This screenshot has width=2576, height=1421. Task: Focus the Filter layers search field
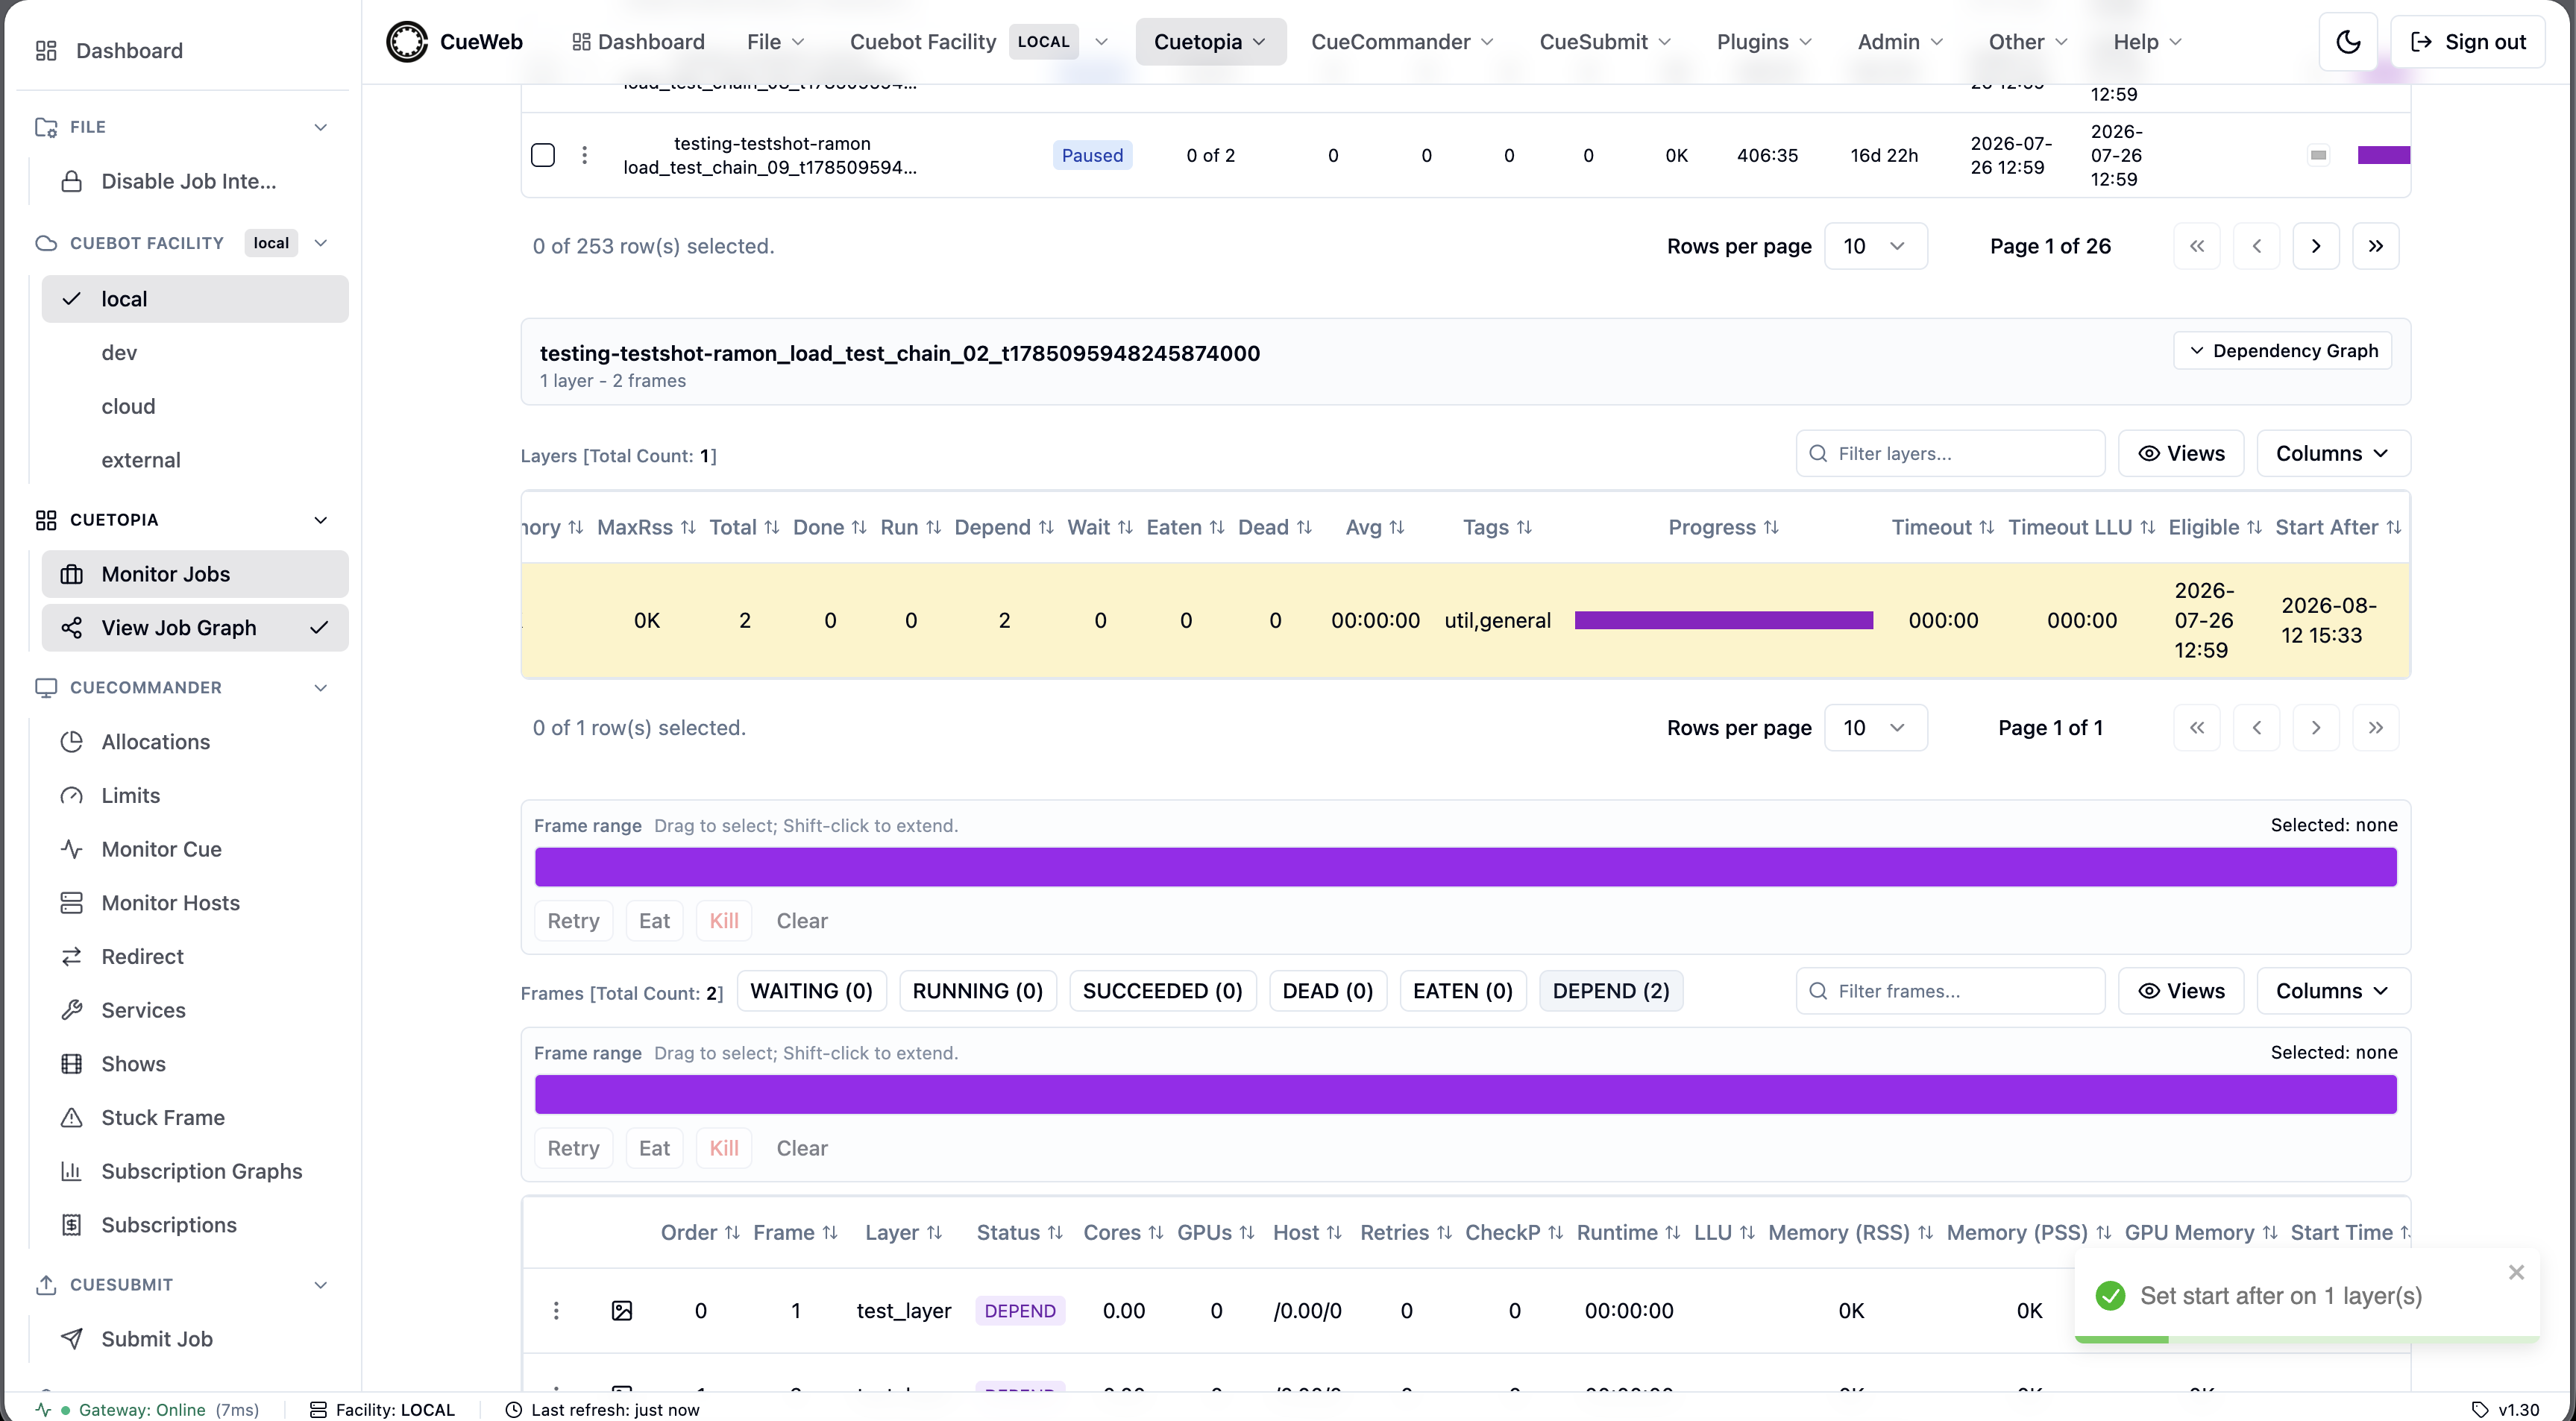[x=1950, y=453]
